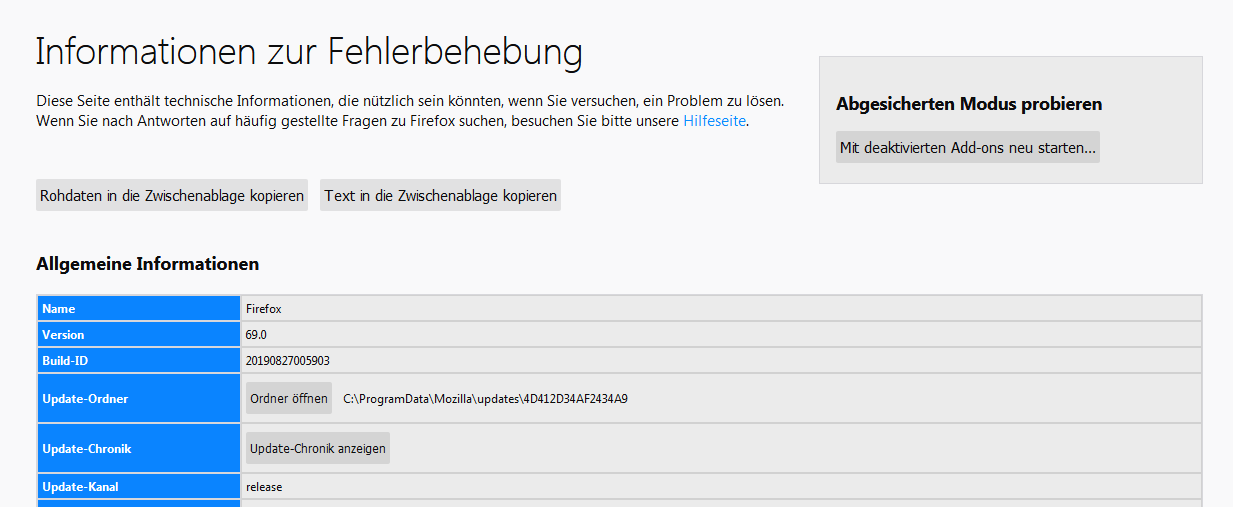Click Rohdaten in die Zwischenablage kopieren
1233x507 pixels.
(172, 196)
